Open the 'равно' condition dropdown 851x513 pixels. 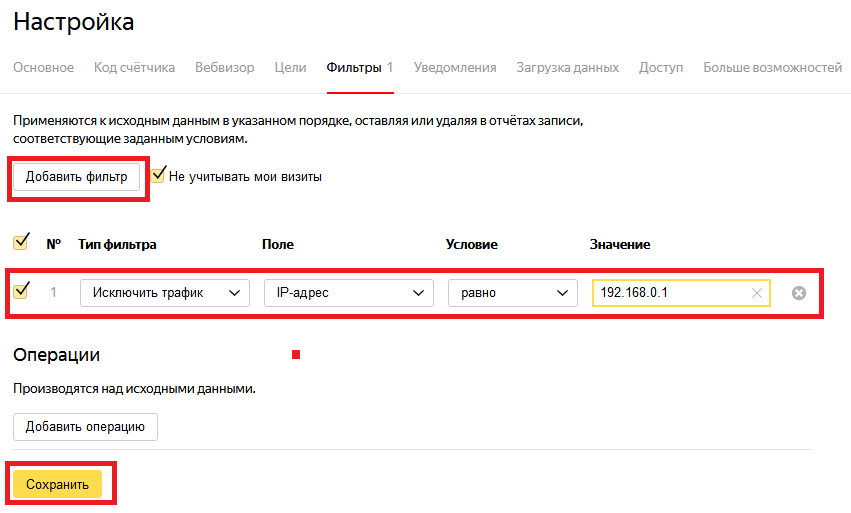coord(513,293)
